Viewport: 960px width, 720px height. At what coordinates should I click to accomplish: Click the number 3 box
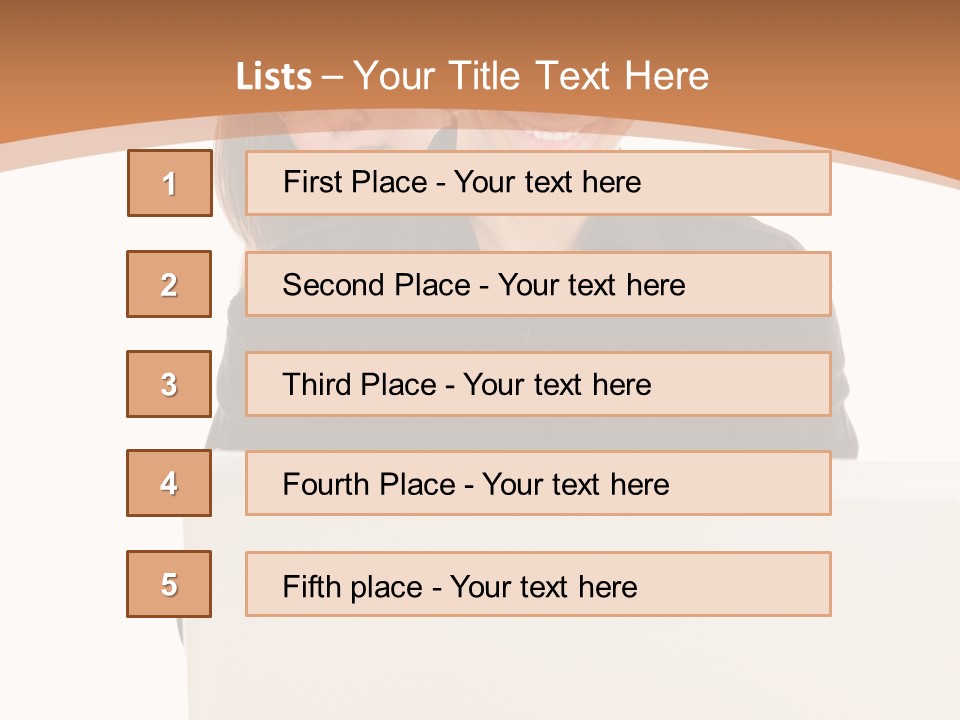(169, 384)
